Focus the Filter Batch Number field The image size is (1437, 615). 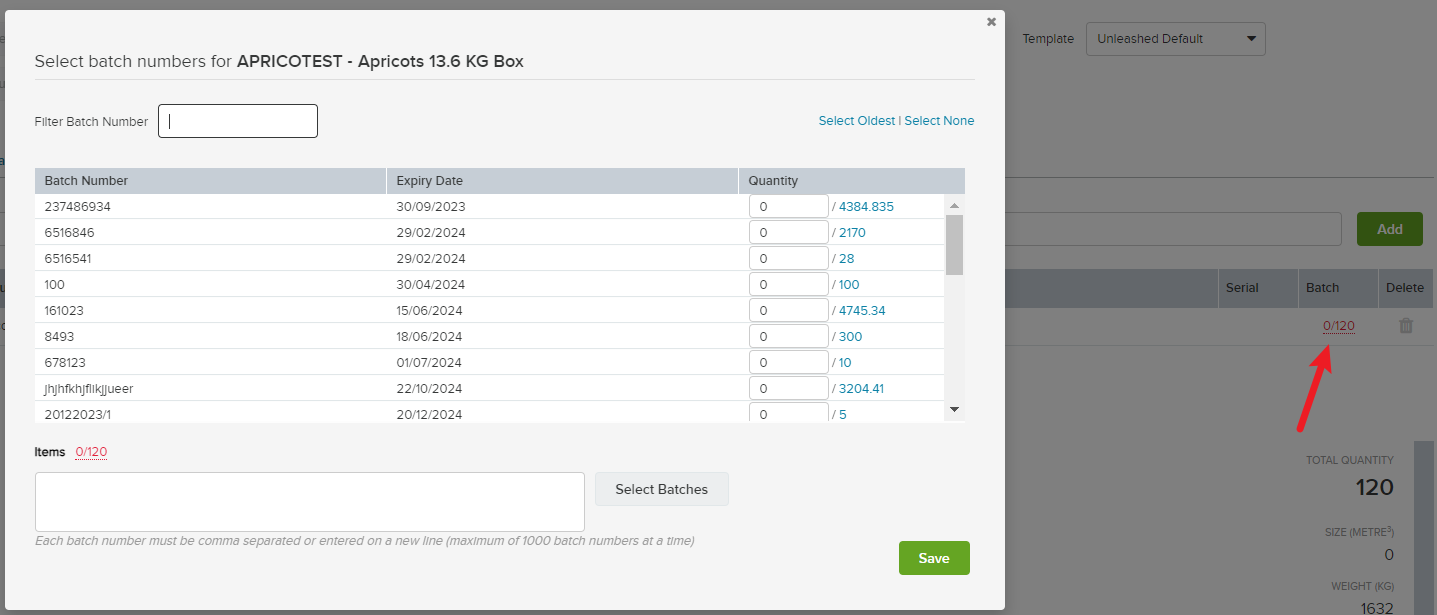coord(237,120)
